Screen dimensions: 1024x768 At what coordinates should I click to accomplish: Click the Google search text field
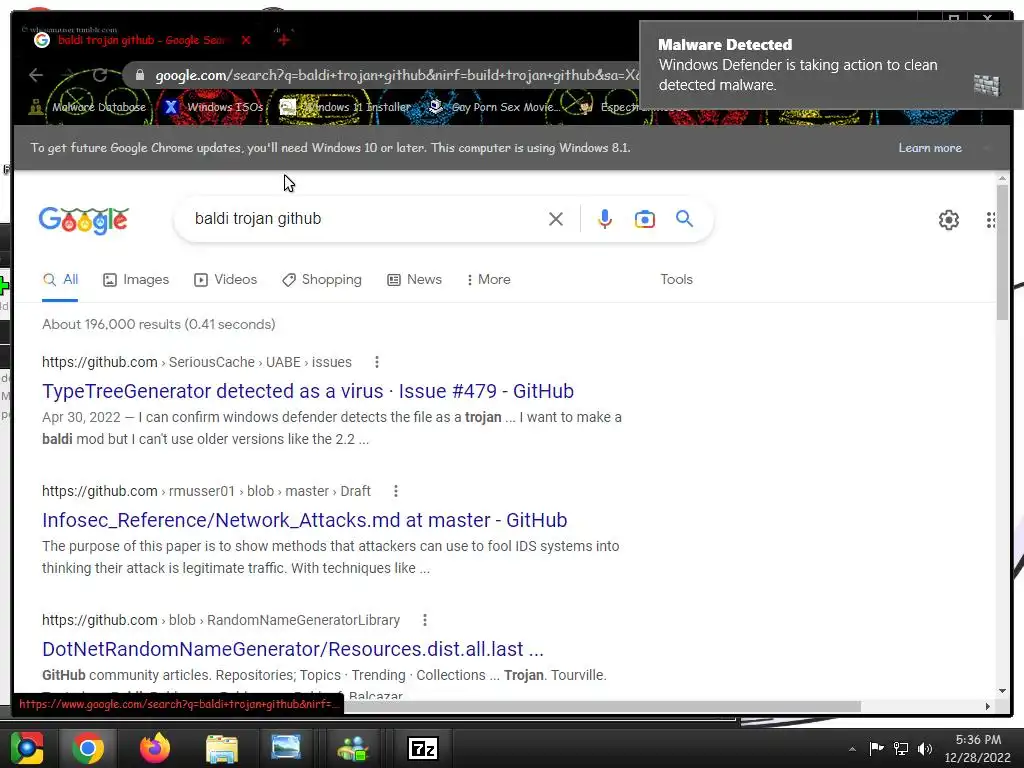366,219
